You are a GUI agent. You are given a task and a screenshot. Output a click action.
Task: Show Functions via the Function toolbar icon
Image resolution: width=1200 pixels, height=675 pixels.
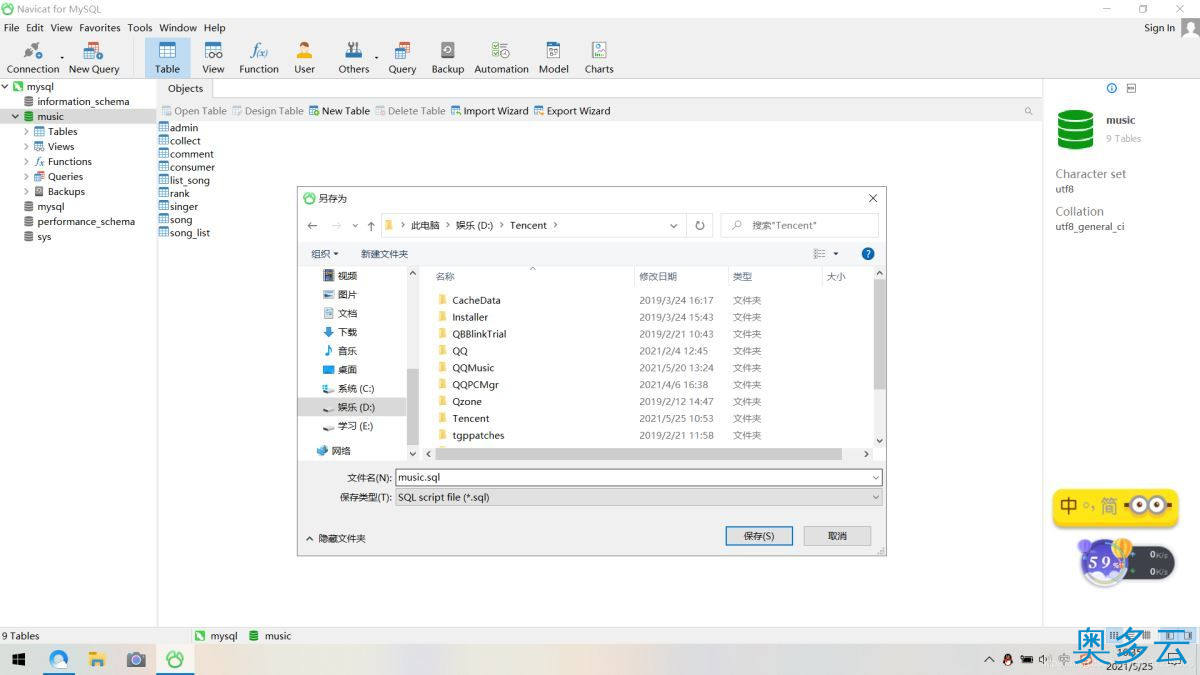coord(258,58)
